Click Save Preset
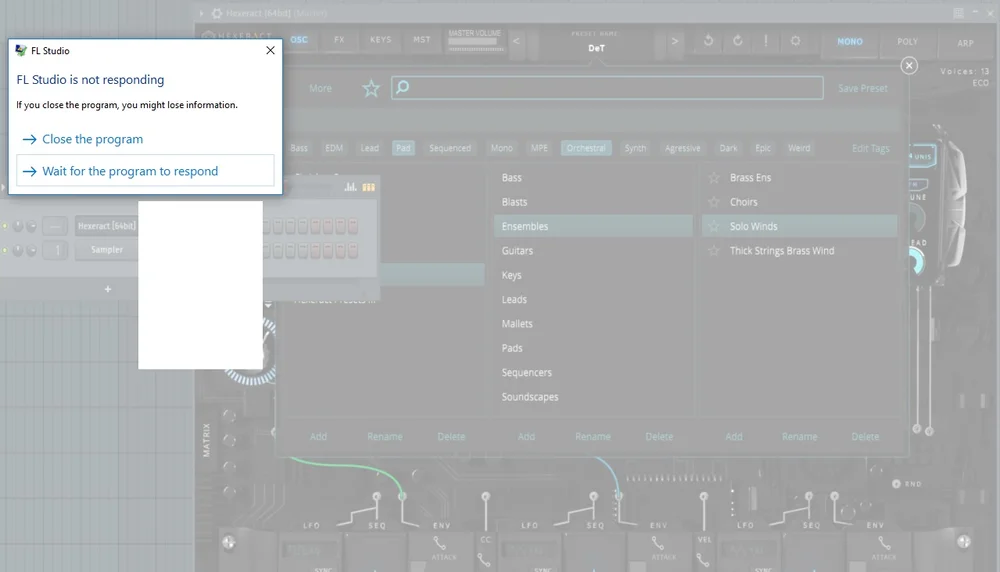1000x572 pixels. (862, 88)
